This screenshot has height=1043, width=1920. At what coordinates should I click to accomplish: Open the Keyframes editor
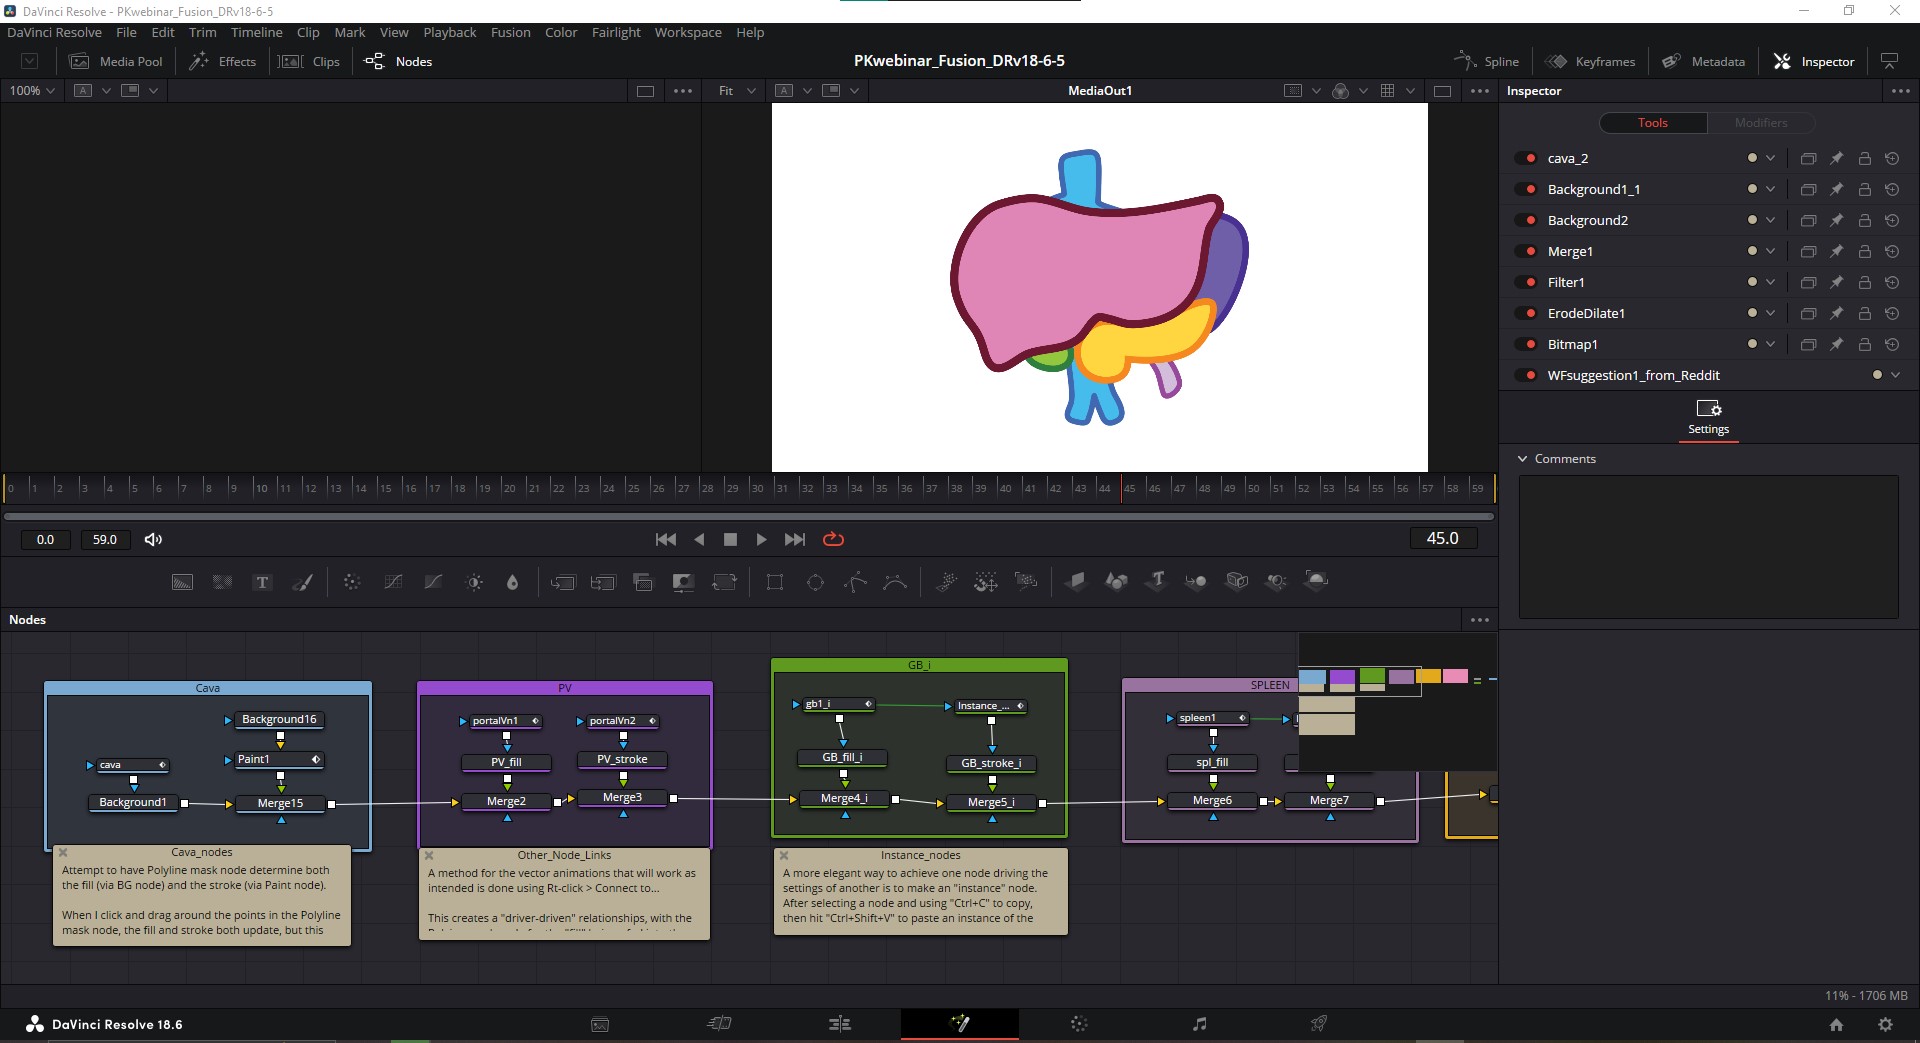pos(1590,61)
